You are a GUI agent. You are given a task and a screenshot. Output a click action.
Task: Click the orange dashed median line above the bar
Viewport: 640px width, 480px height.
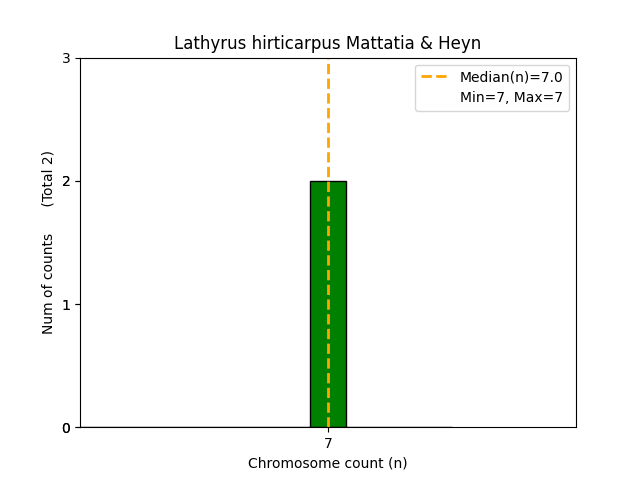[x=328, y=120]
